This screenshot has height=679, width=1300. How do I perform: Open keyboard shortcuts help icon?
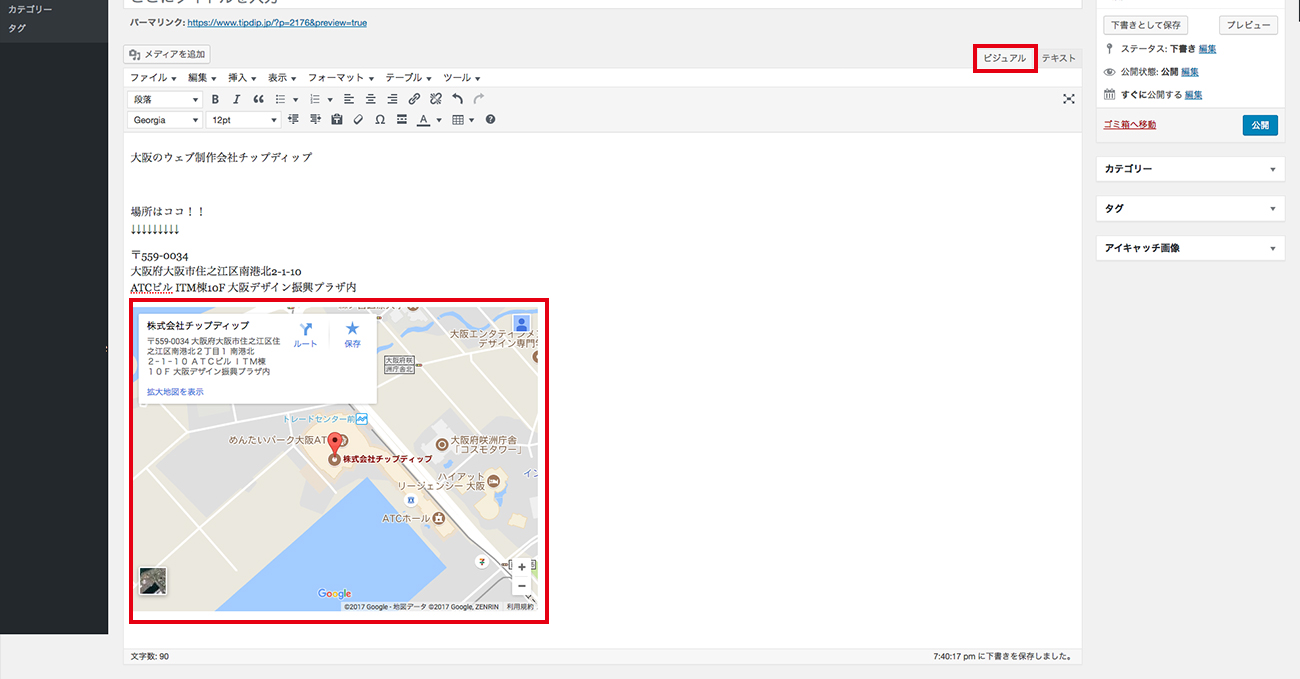490,119
